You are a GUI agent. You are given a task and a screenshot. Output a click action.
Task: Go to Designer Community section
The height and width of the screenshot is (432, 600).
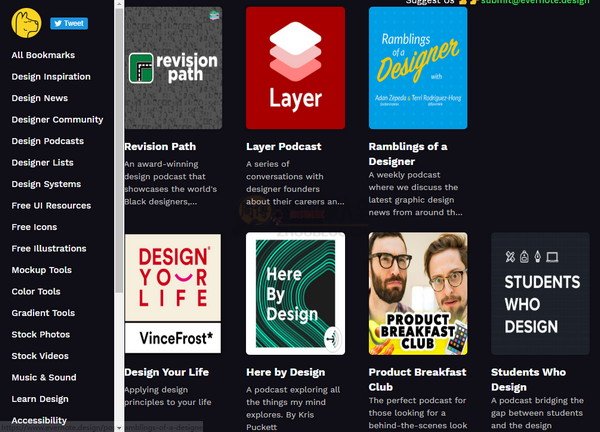tap(57, 120)
